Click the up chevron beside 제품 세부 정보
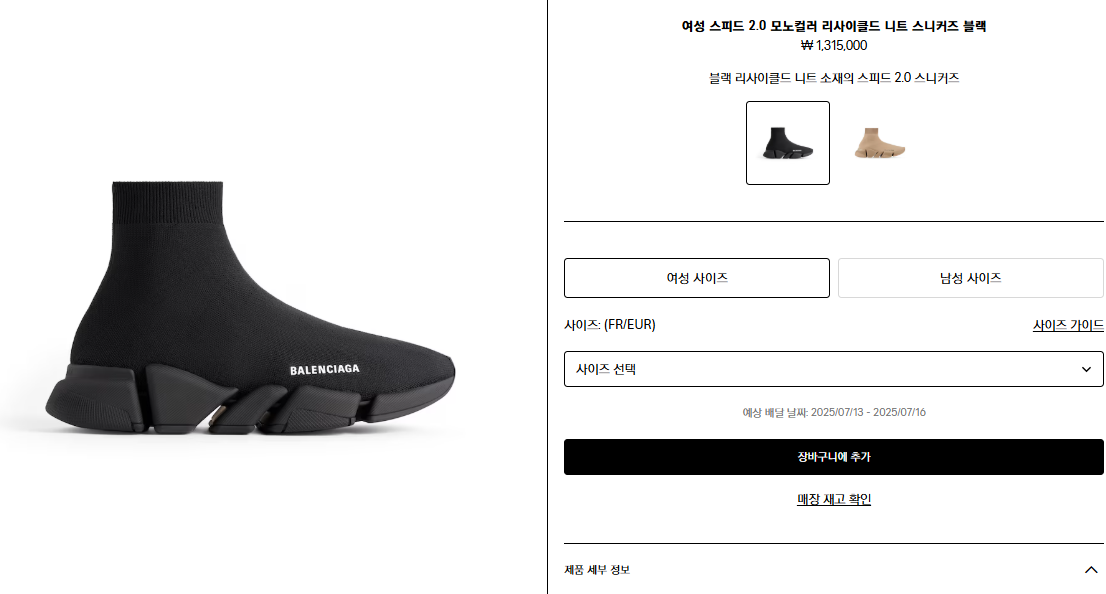1106x594 pixels. pos(1091,570)
